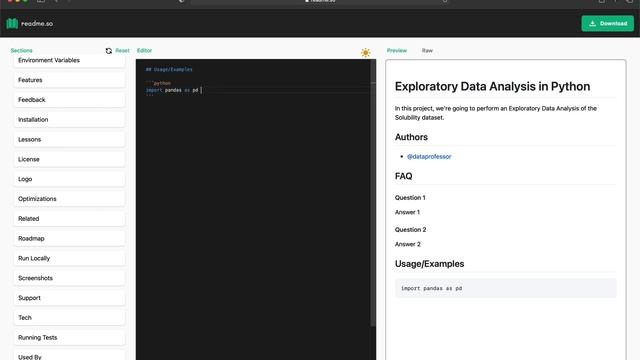Switch to the Preview tab
640x360 pixels.
tap(397, 51)
